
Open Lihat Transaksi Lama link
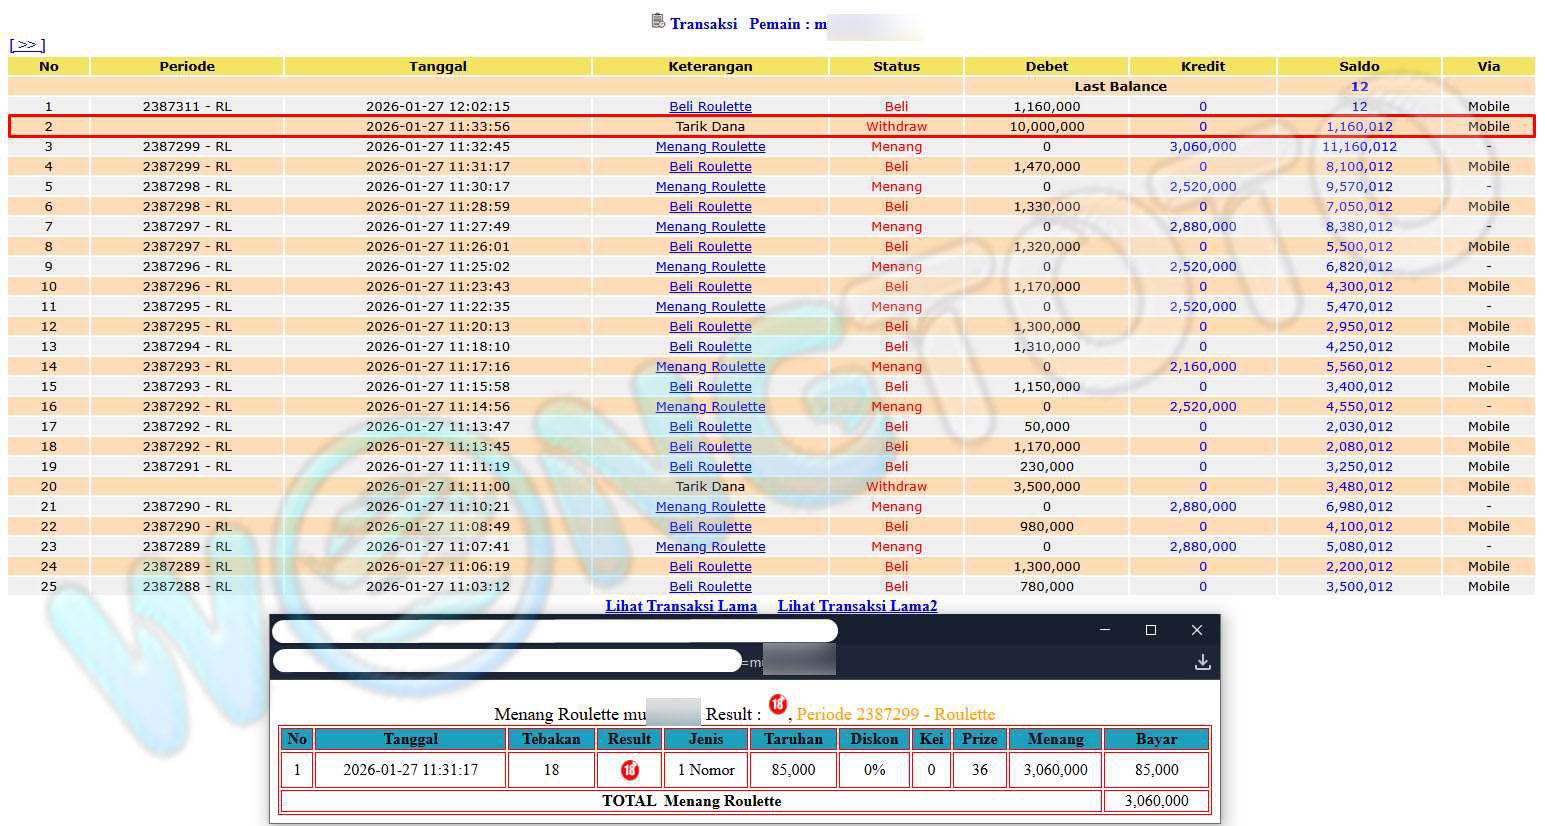(x=681, y=606)
